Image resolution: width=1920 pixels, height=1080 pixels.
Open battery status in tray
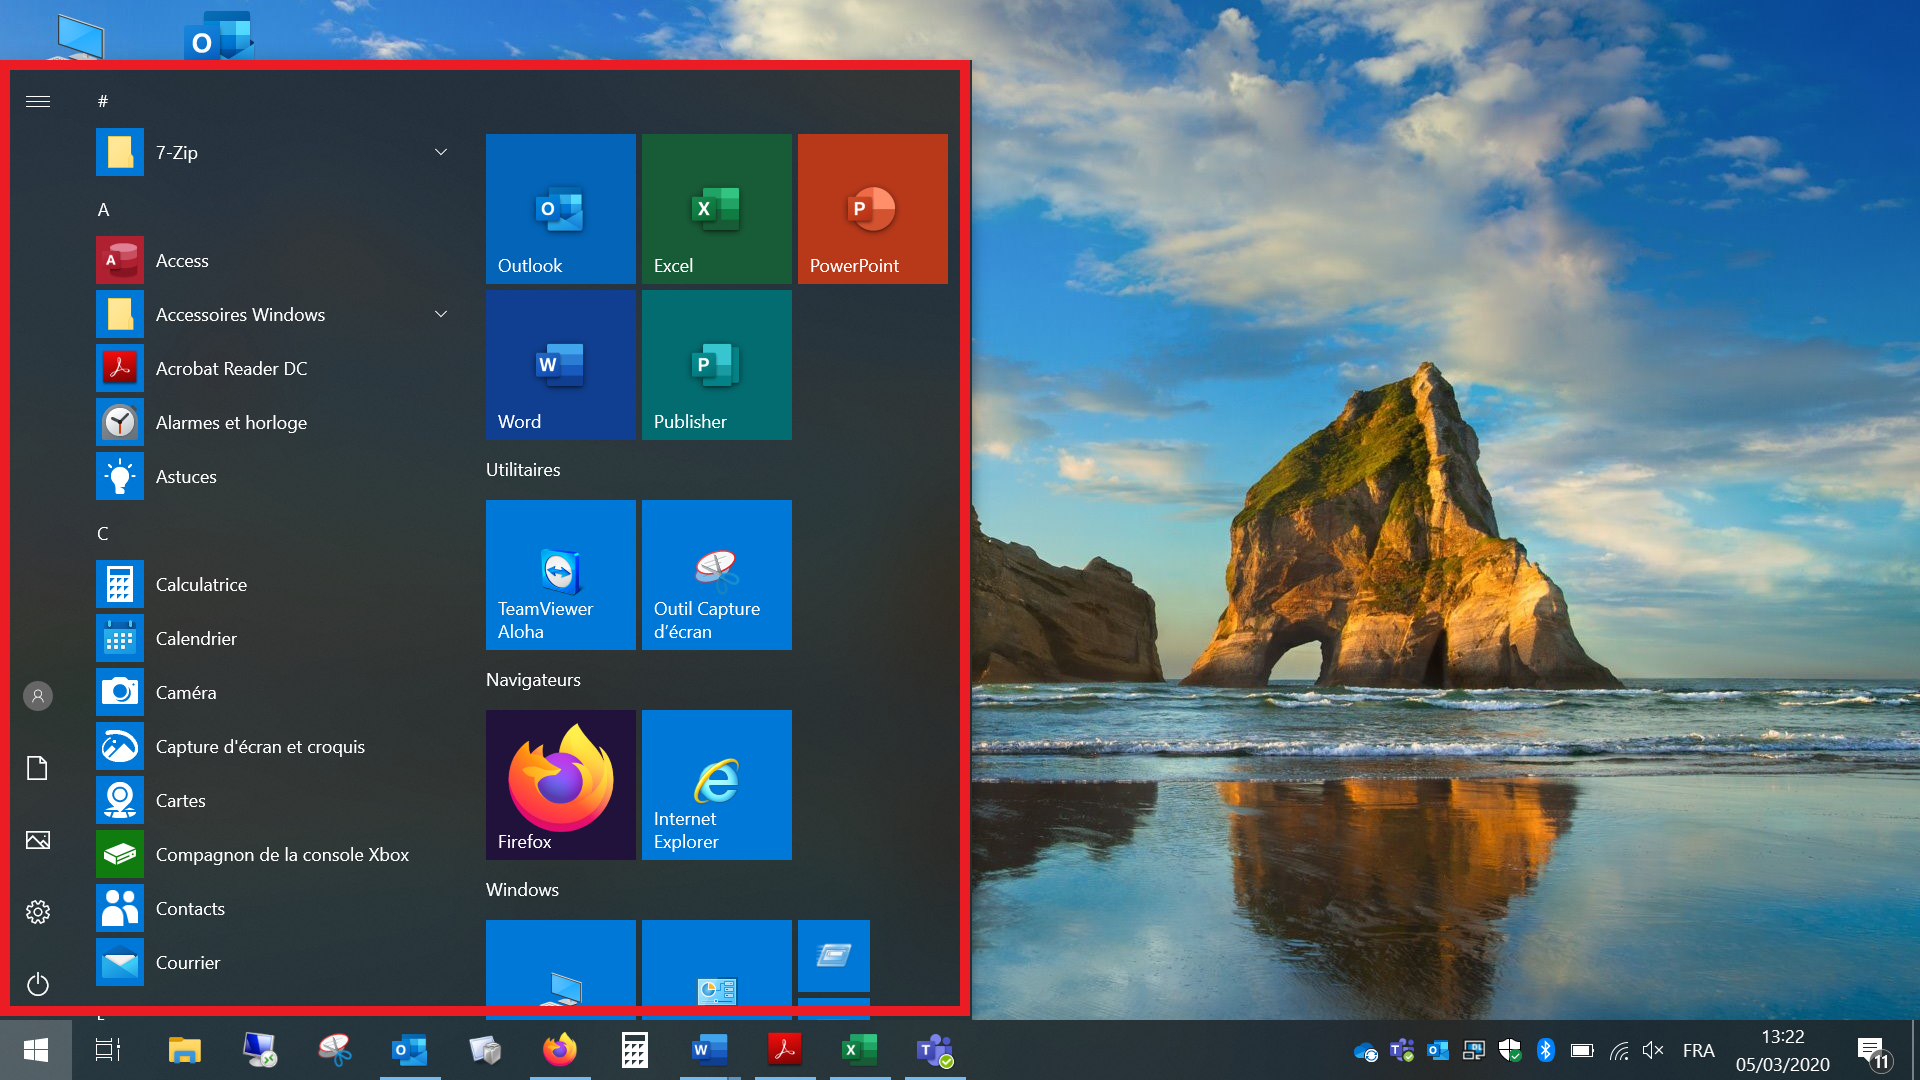click(1582, 1050)
